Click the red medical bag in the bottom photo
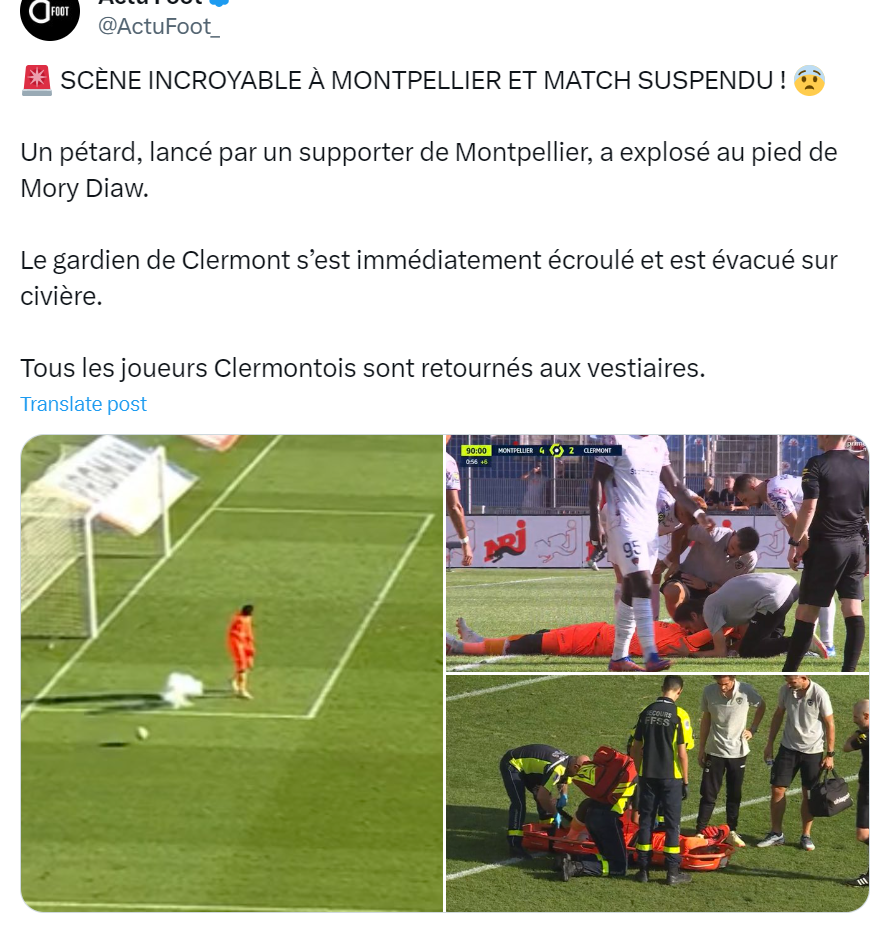The width and height of the screenshot is (878, 940). [608, 772]
